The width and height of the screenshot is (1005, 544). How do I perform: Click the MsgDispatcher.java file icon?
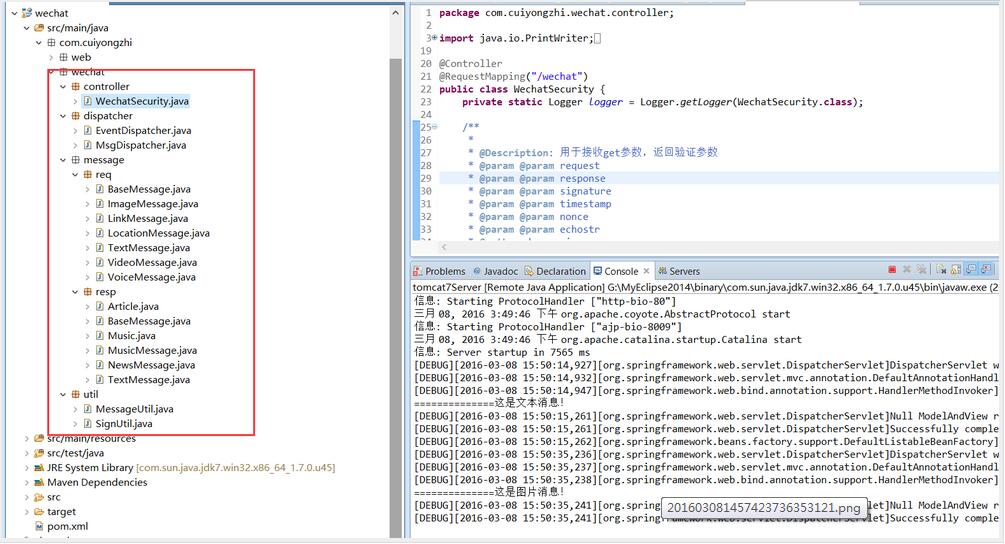pyautogui.click(x=88, y=145)
